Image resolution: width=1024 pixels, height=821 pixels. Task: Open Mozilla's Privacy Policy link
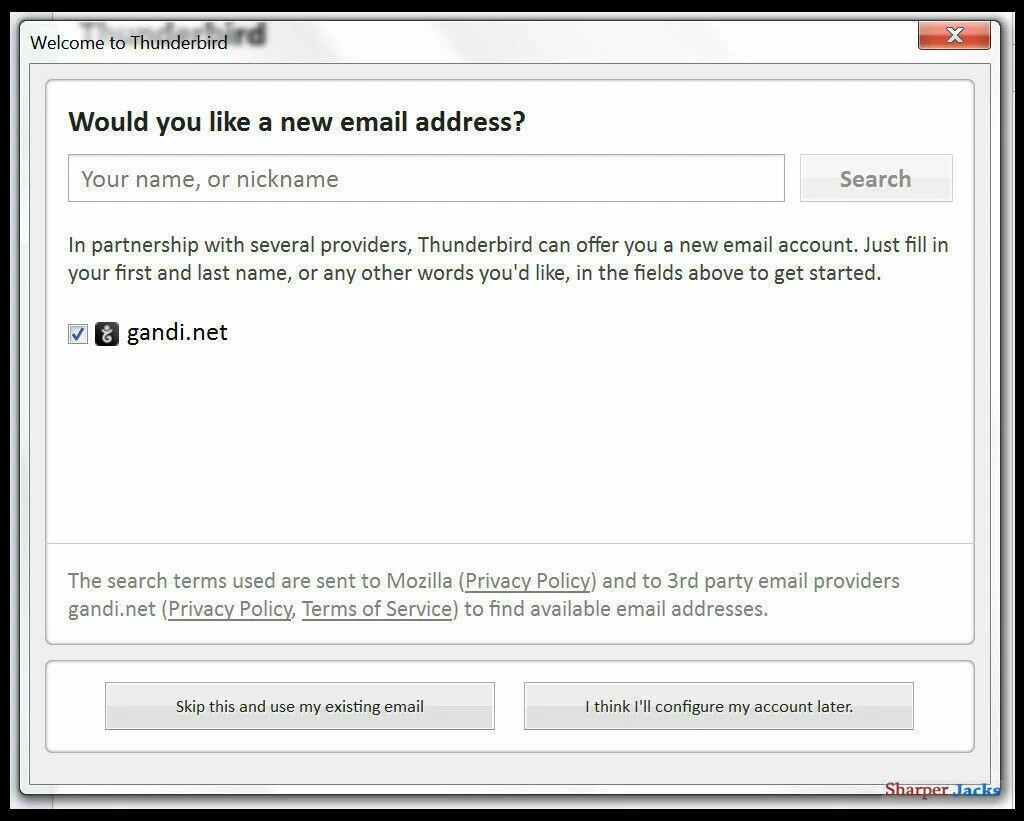(x=528, y=581)
